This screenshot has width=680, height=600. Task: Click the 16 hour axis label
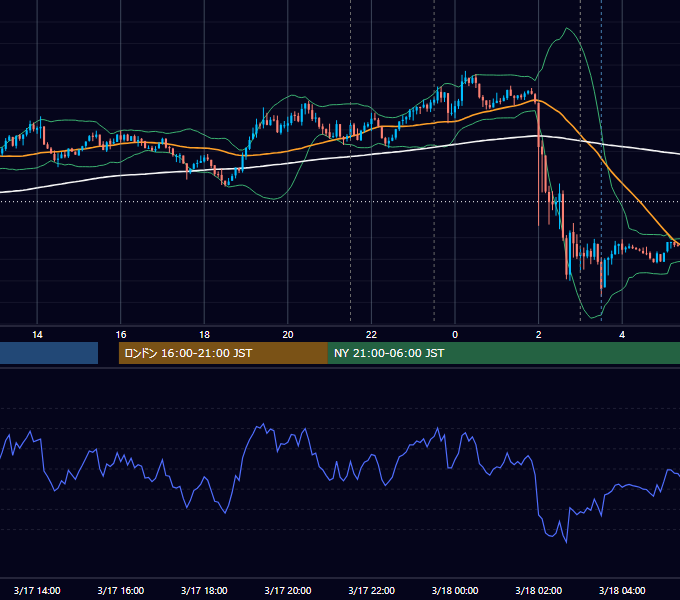(x=121, y=335)
